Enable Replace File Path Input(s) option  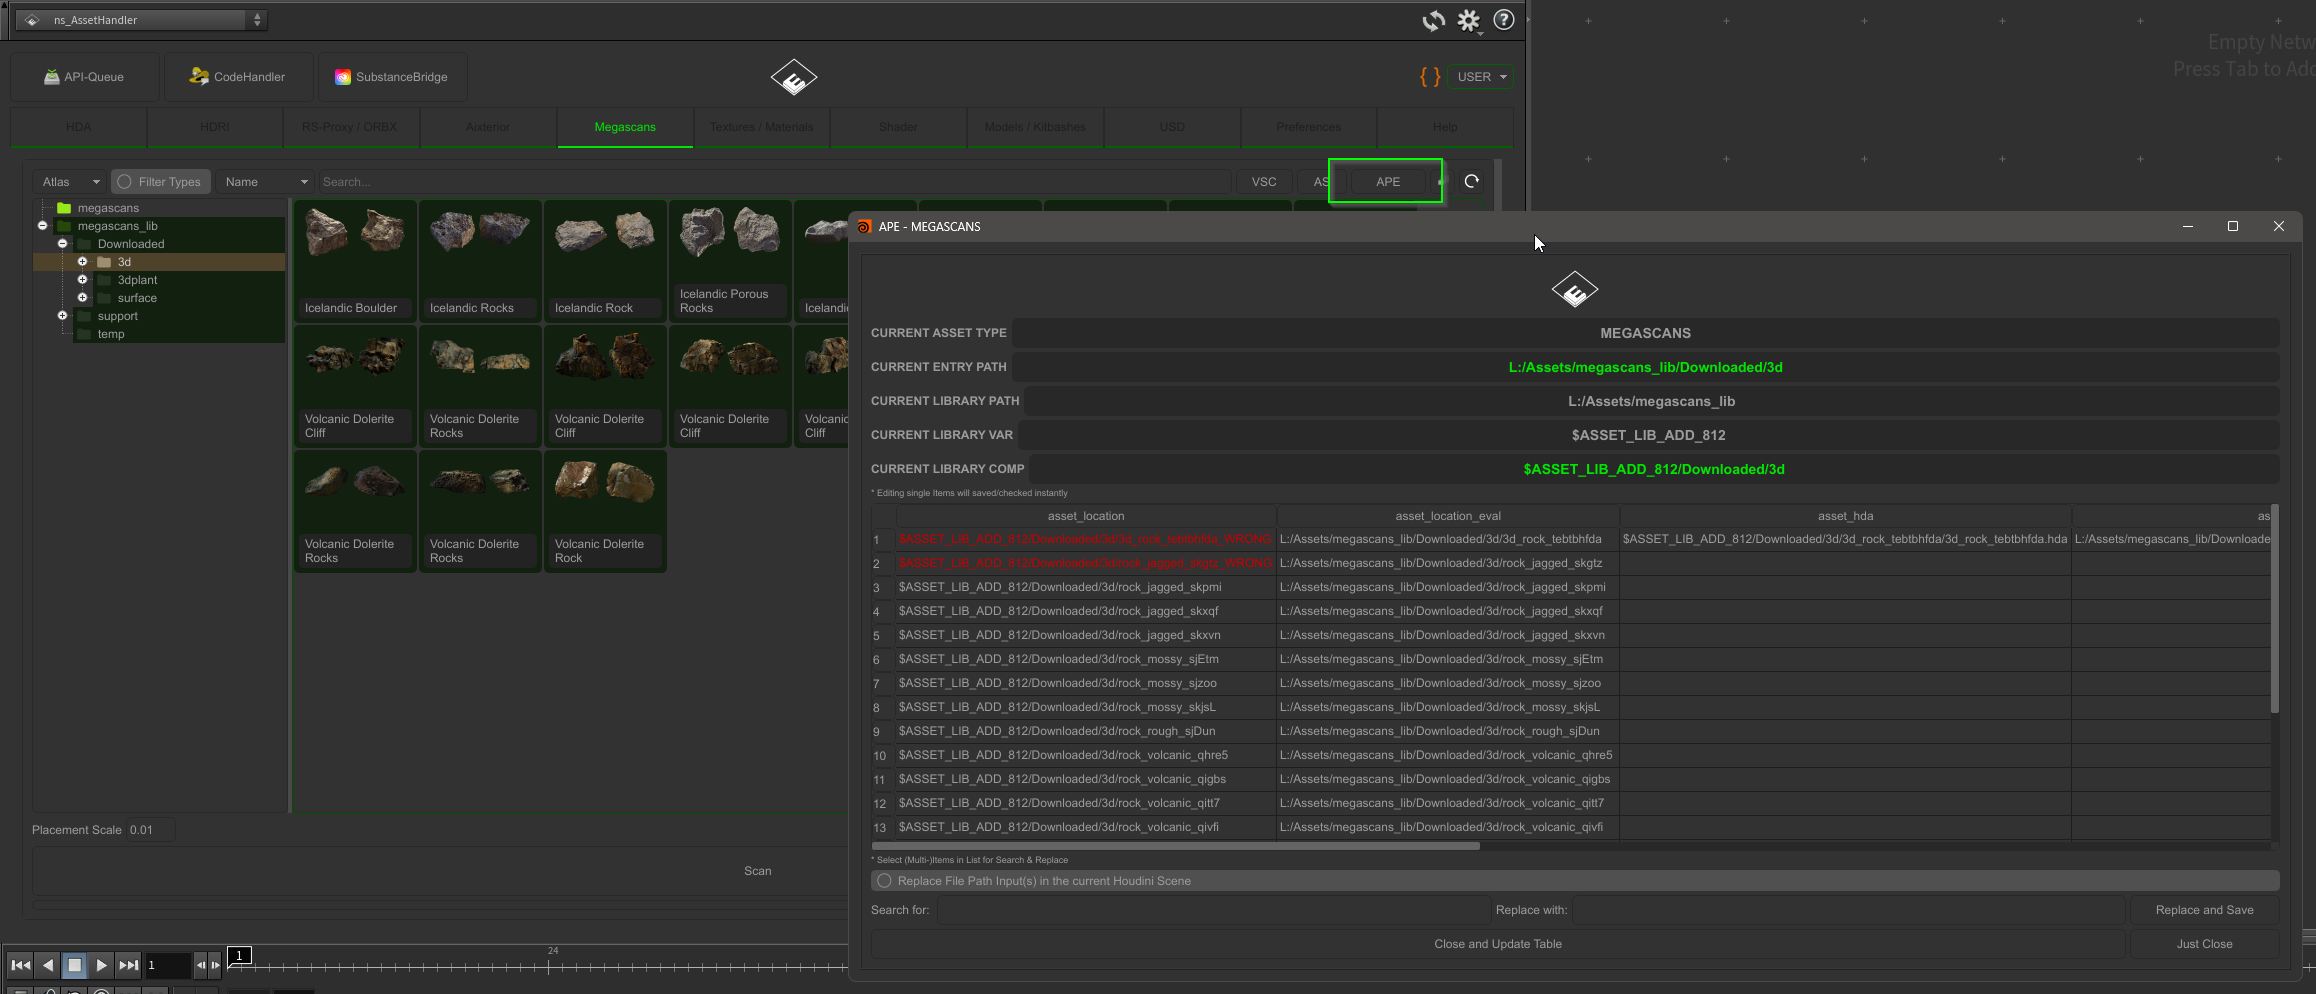coord(884,881)
